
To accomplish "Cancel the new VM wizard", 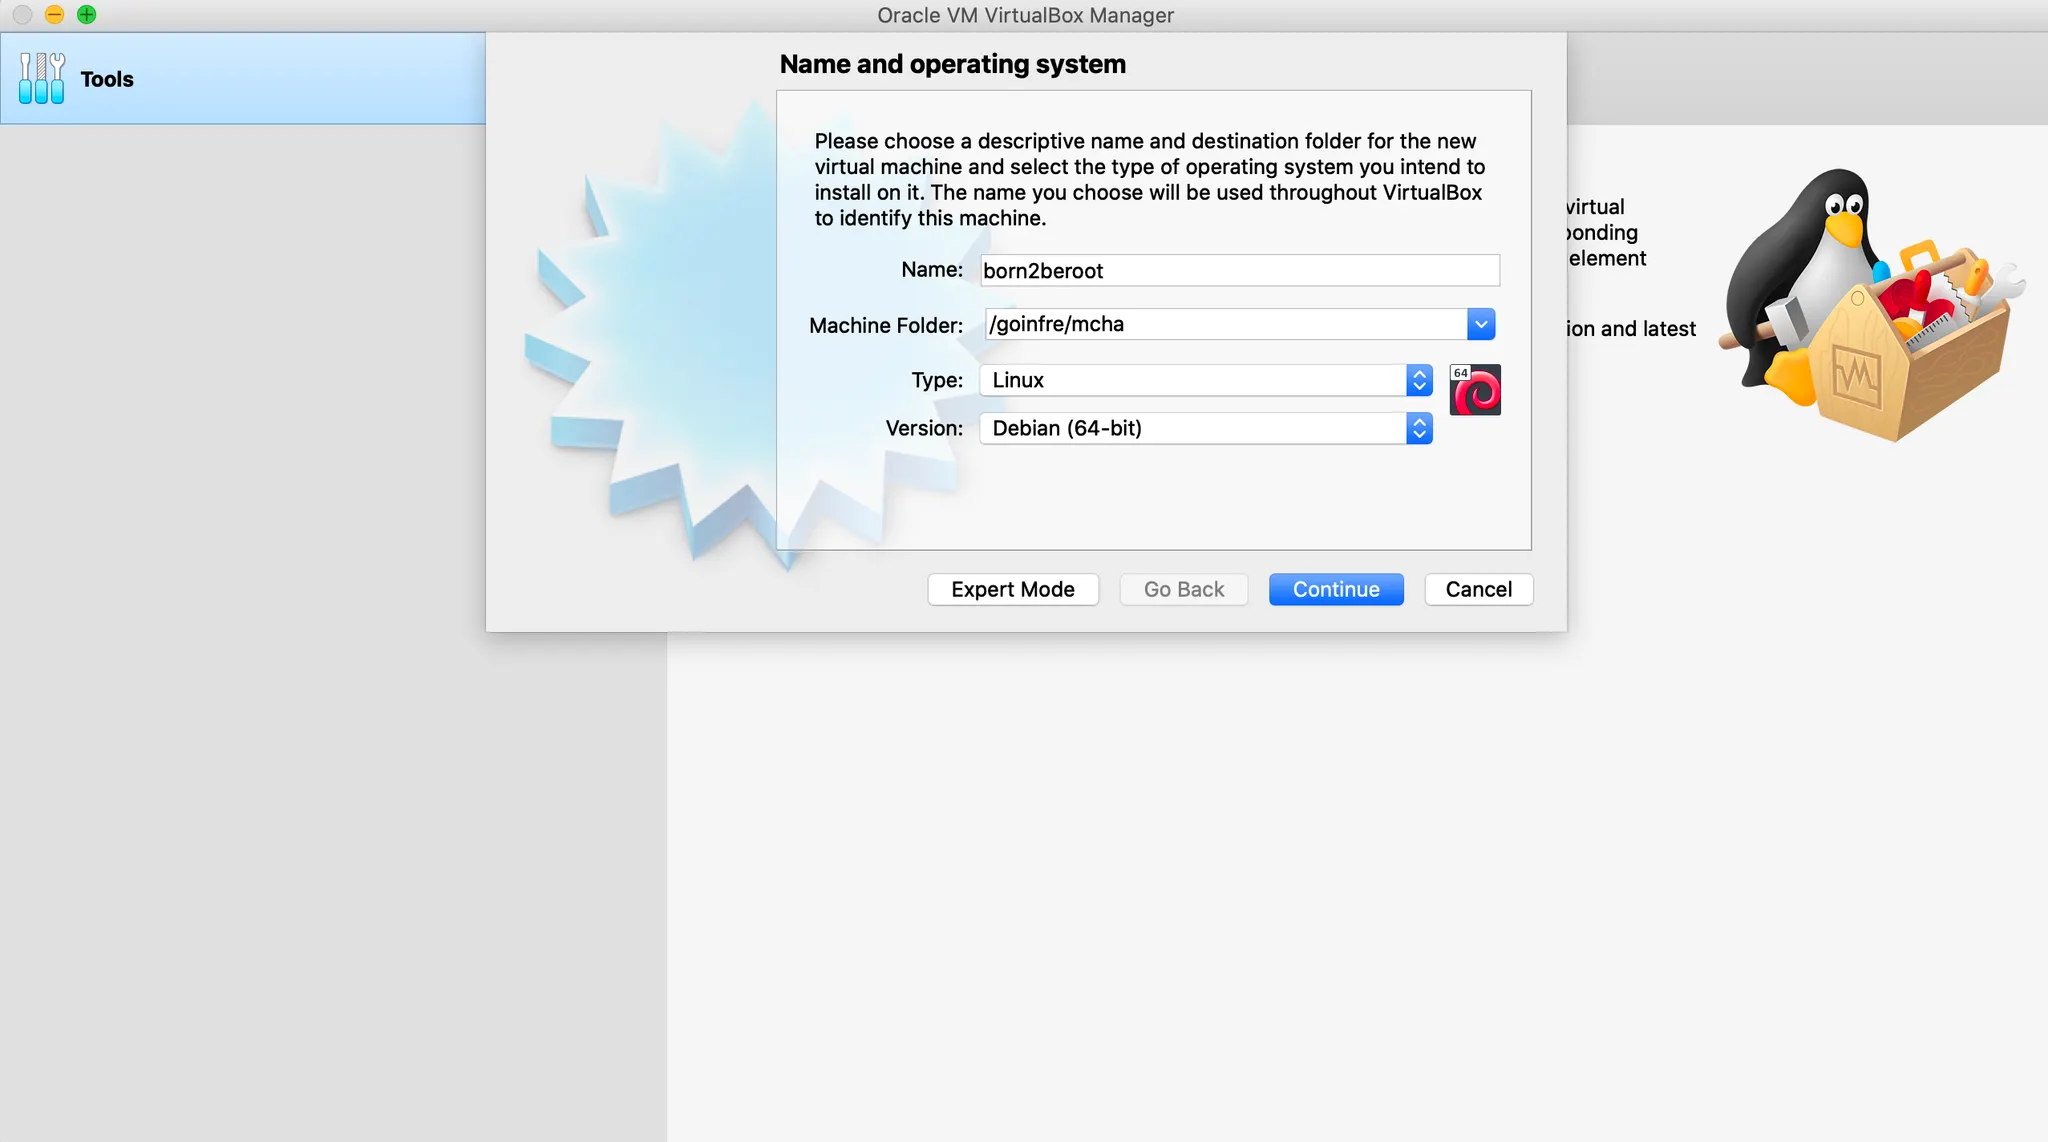I will tap(1478, 589).
